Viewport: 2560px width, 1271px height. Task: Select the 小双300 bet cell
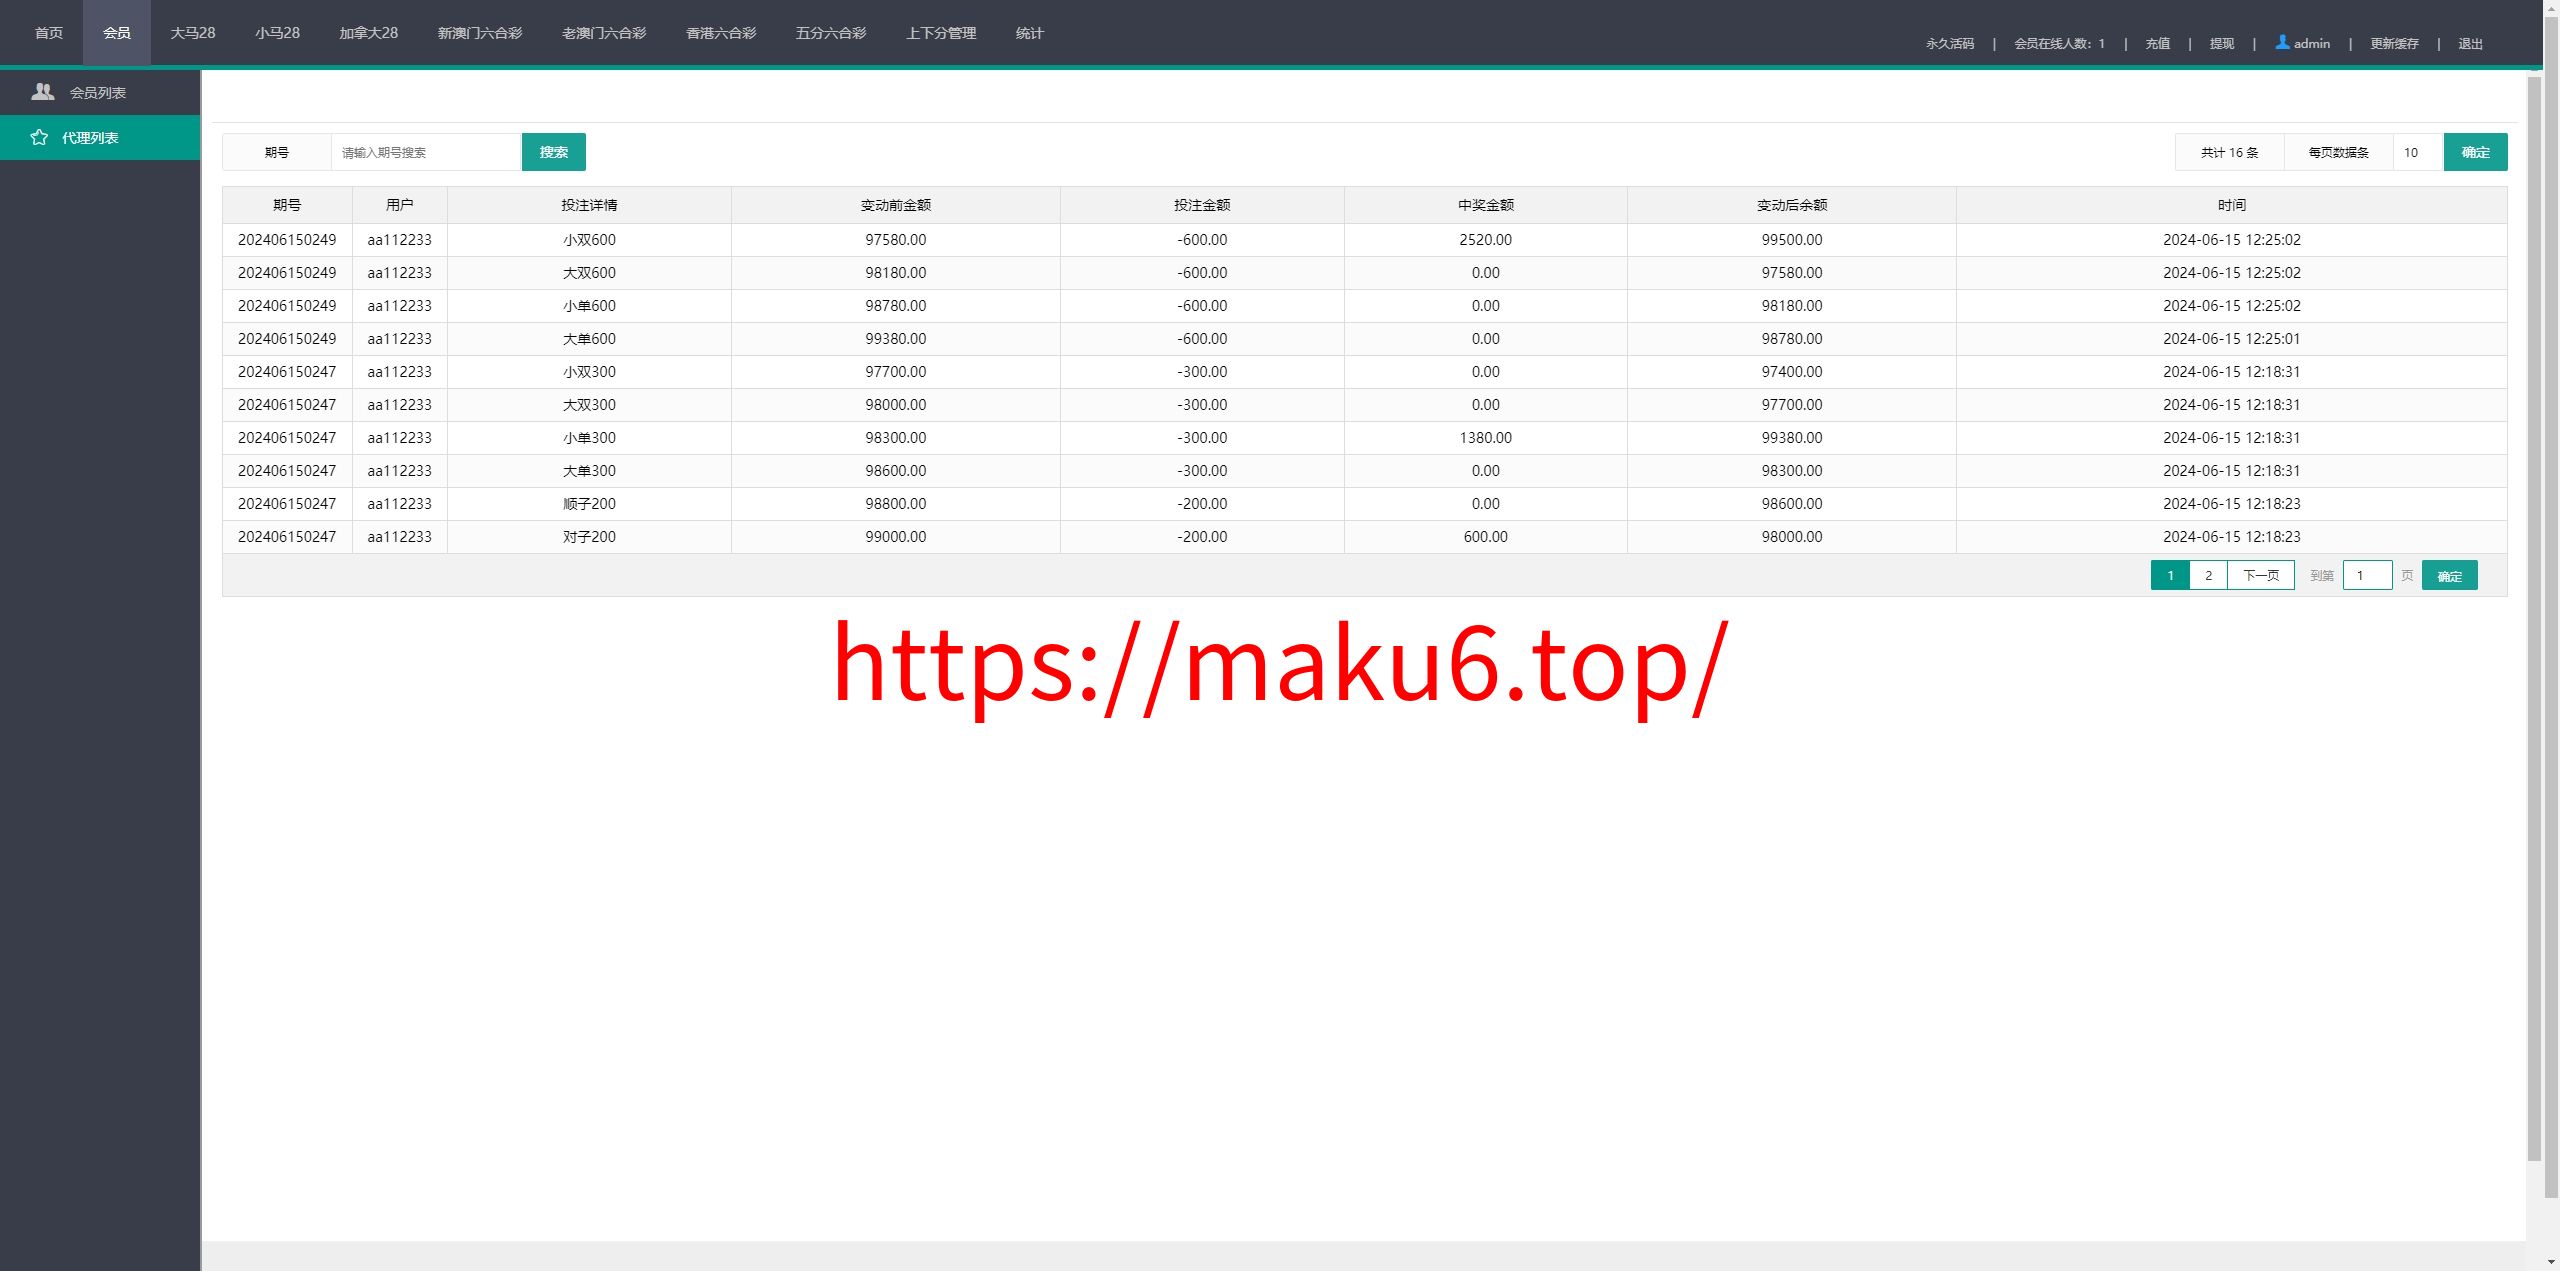(589, 372)
